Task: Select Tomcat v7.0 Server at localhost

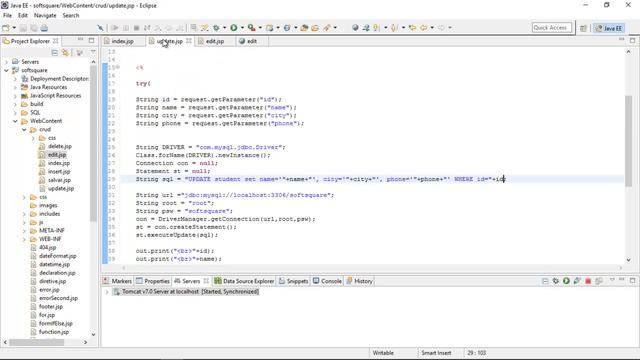Action: (190, 291)
